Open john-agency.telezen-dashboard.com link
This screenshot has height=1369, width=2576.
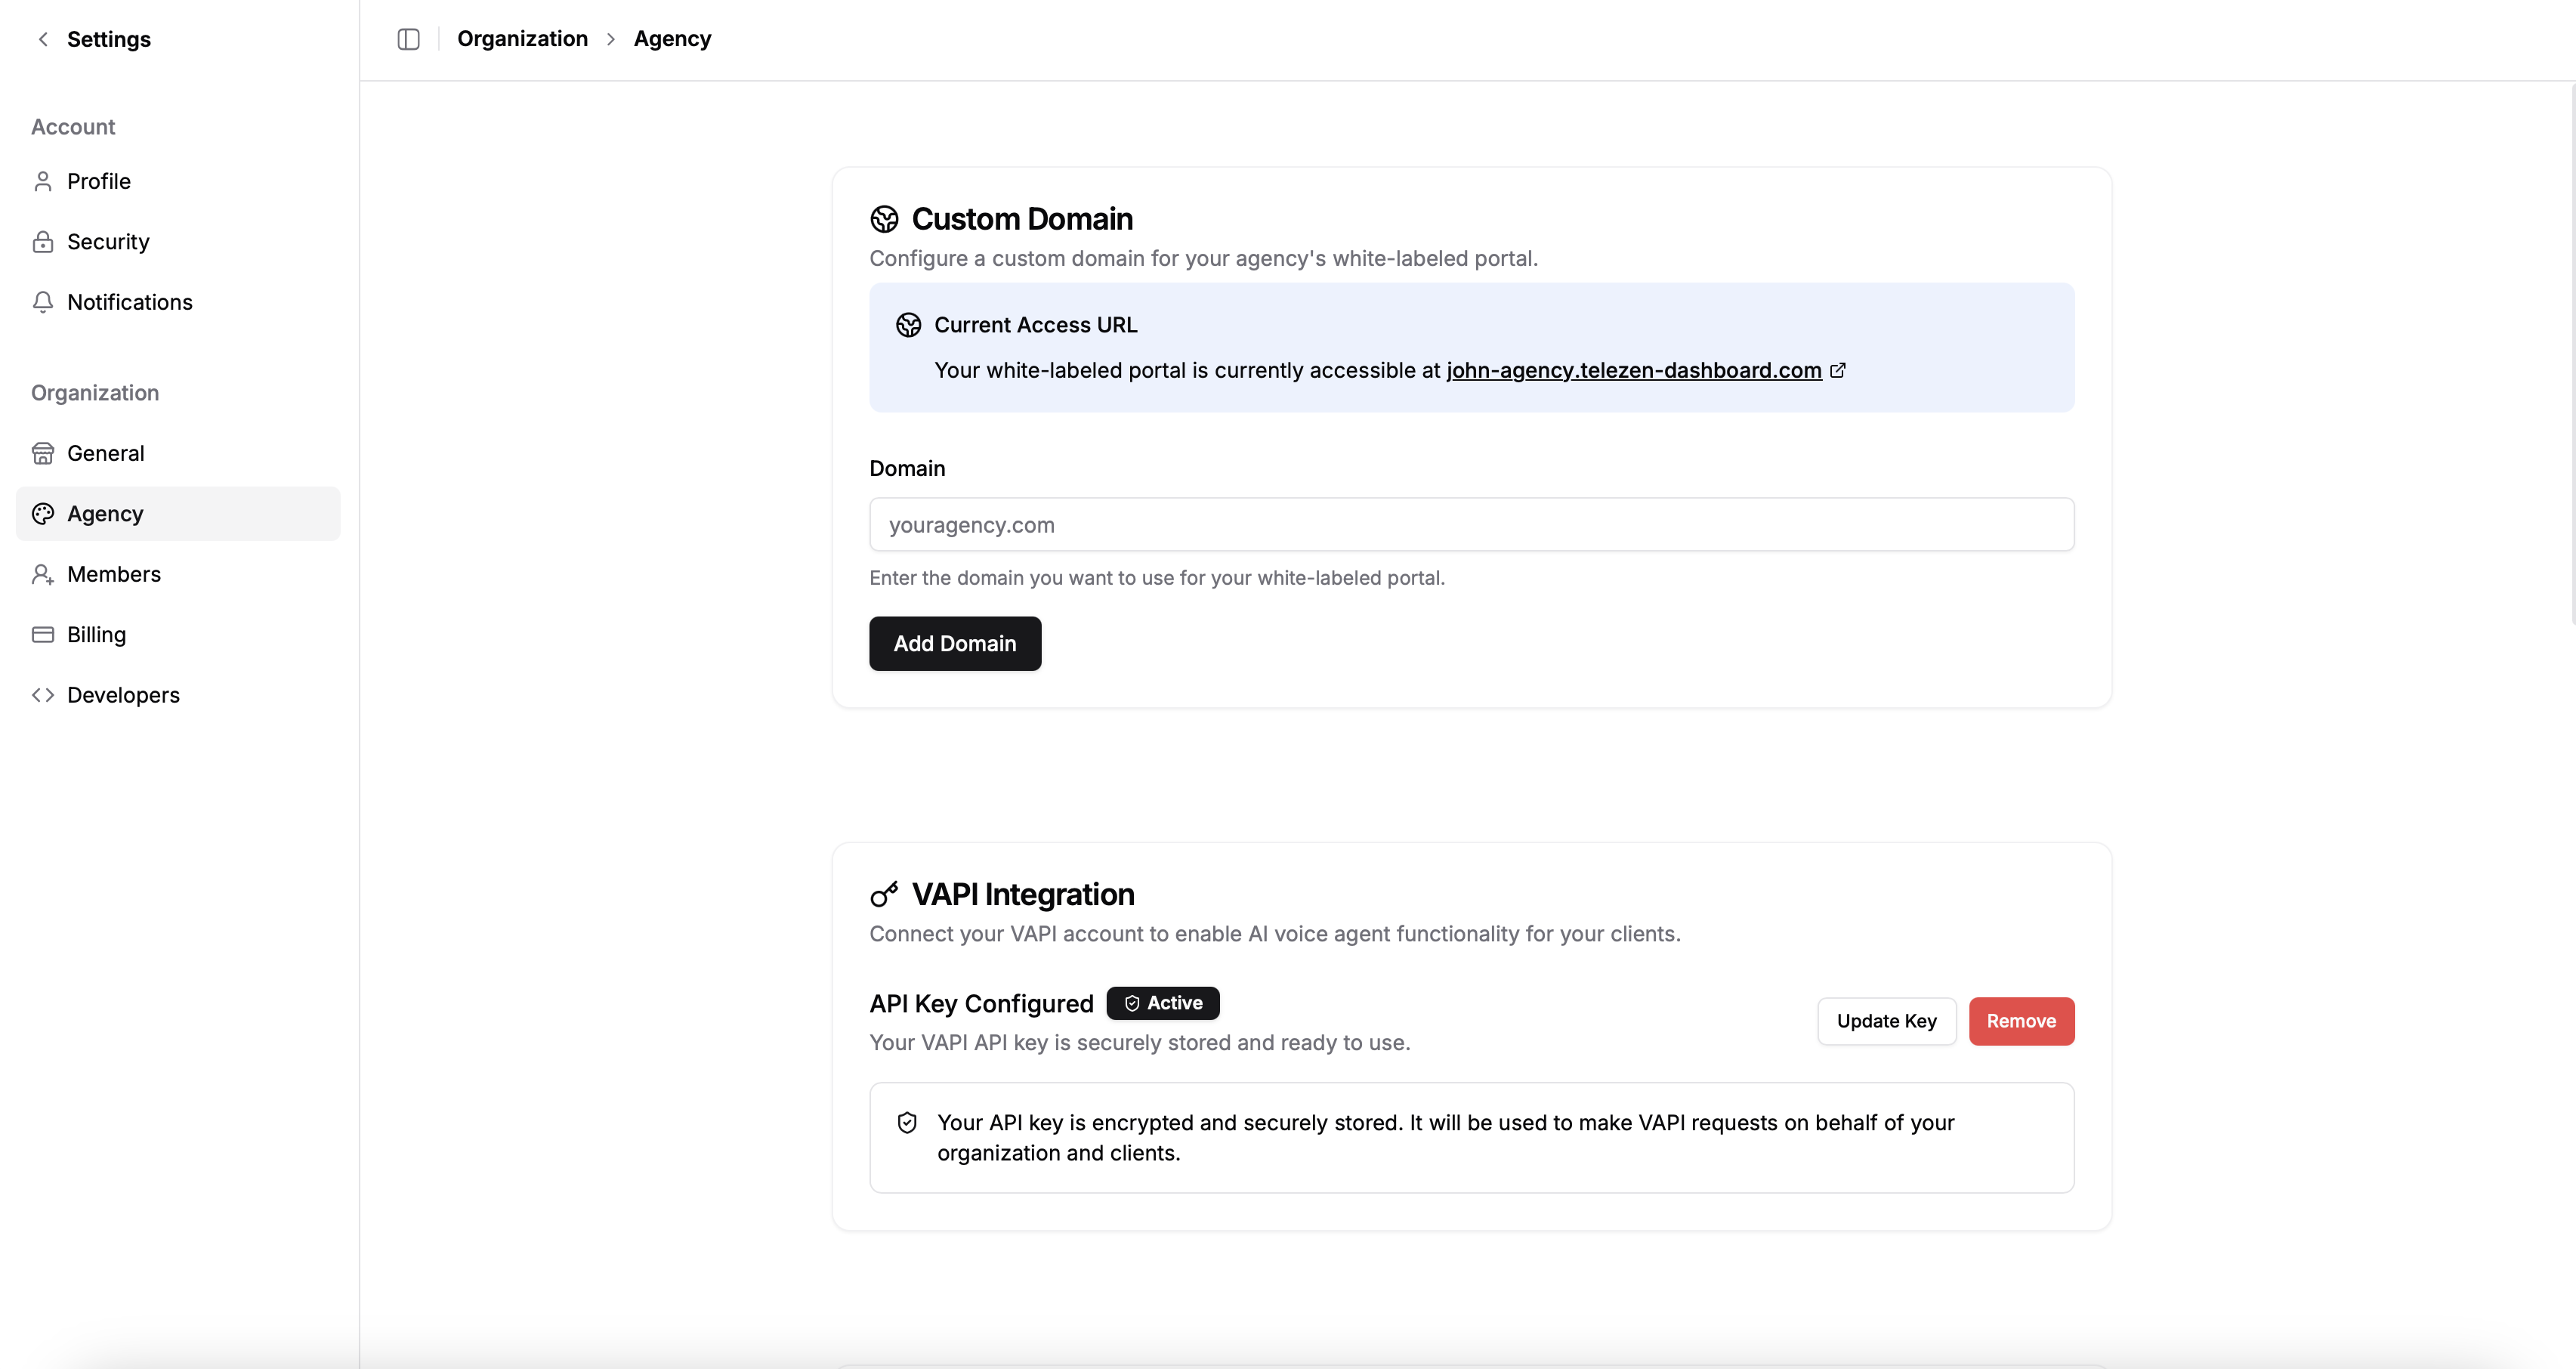[x=1633, y=370]
